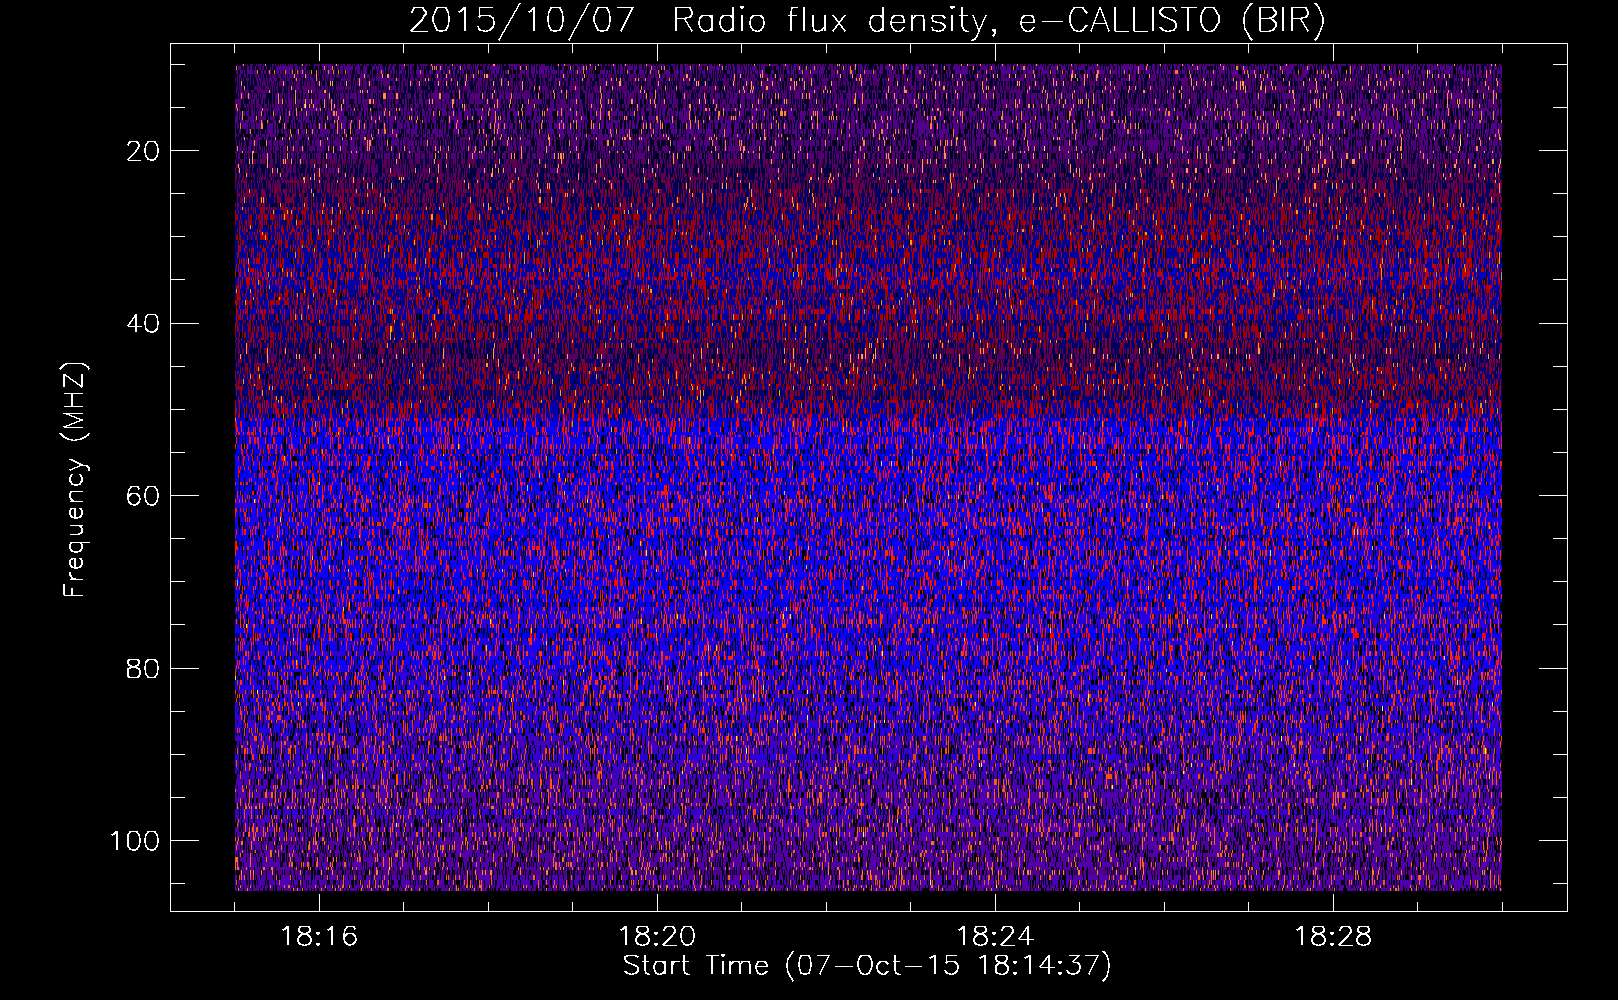This screenshot has width=1618, height=1000.
Task: Select the 100 MHz frequency tick label
Action: point(135,841)
